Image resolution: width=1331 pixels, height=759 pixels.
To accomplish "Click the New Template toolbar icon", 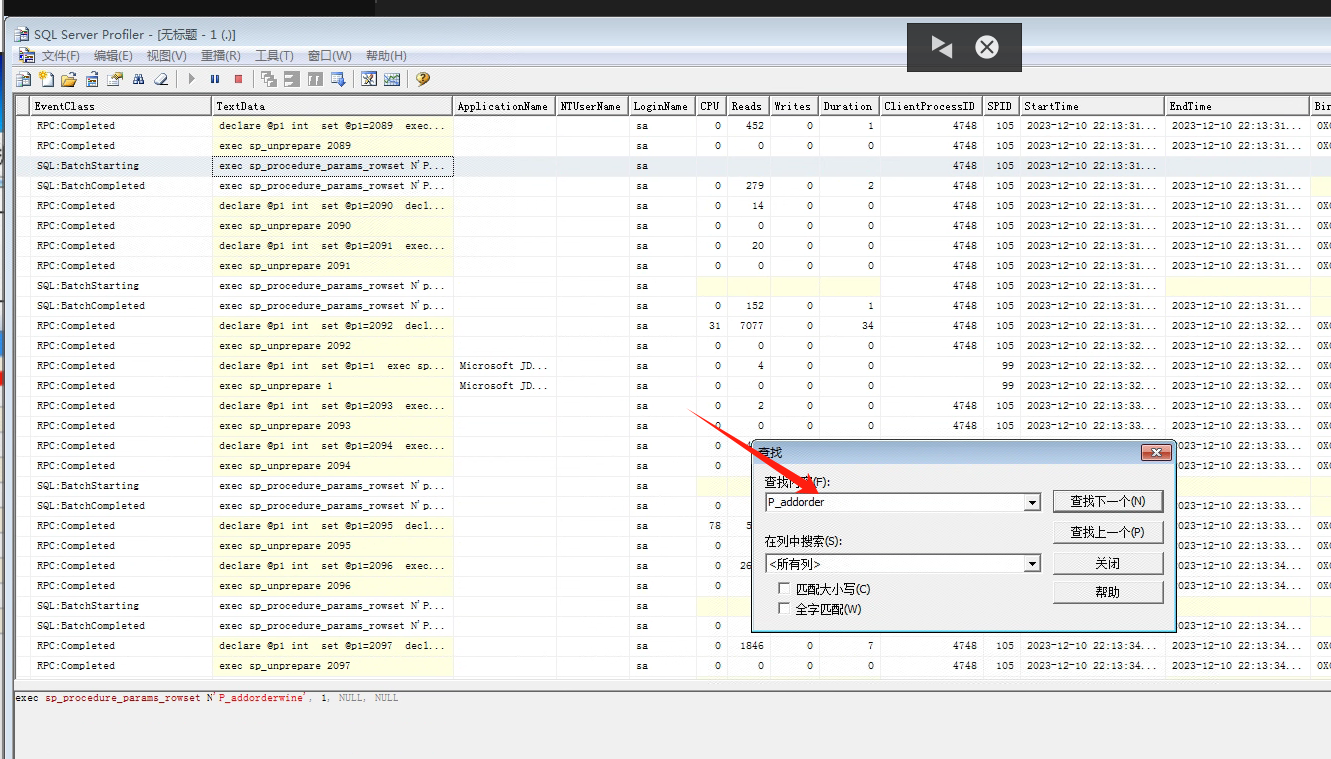I will pyautogui.click(x=46, y=79).
